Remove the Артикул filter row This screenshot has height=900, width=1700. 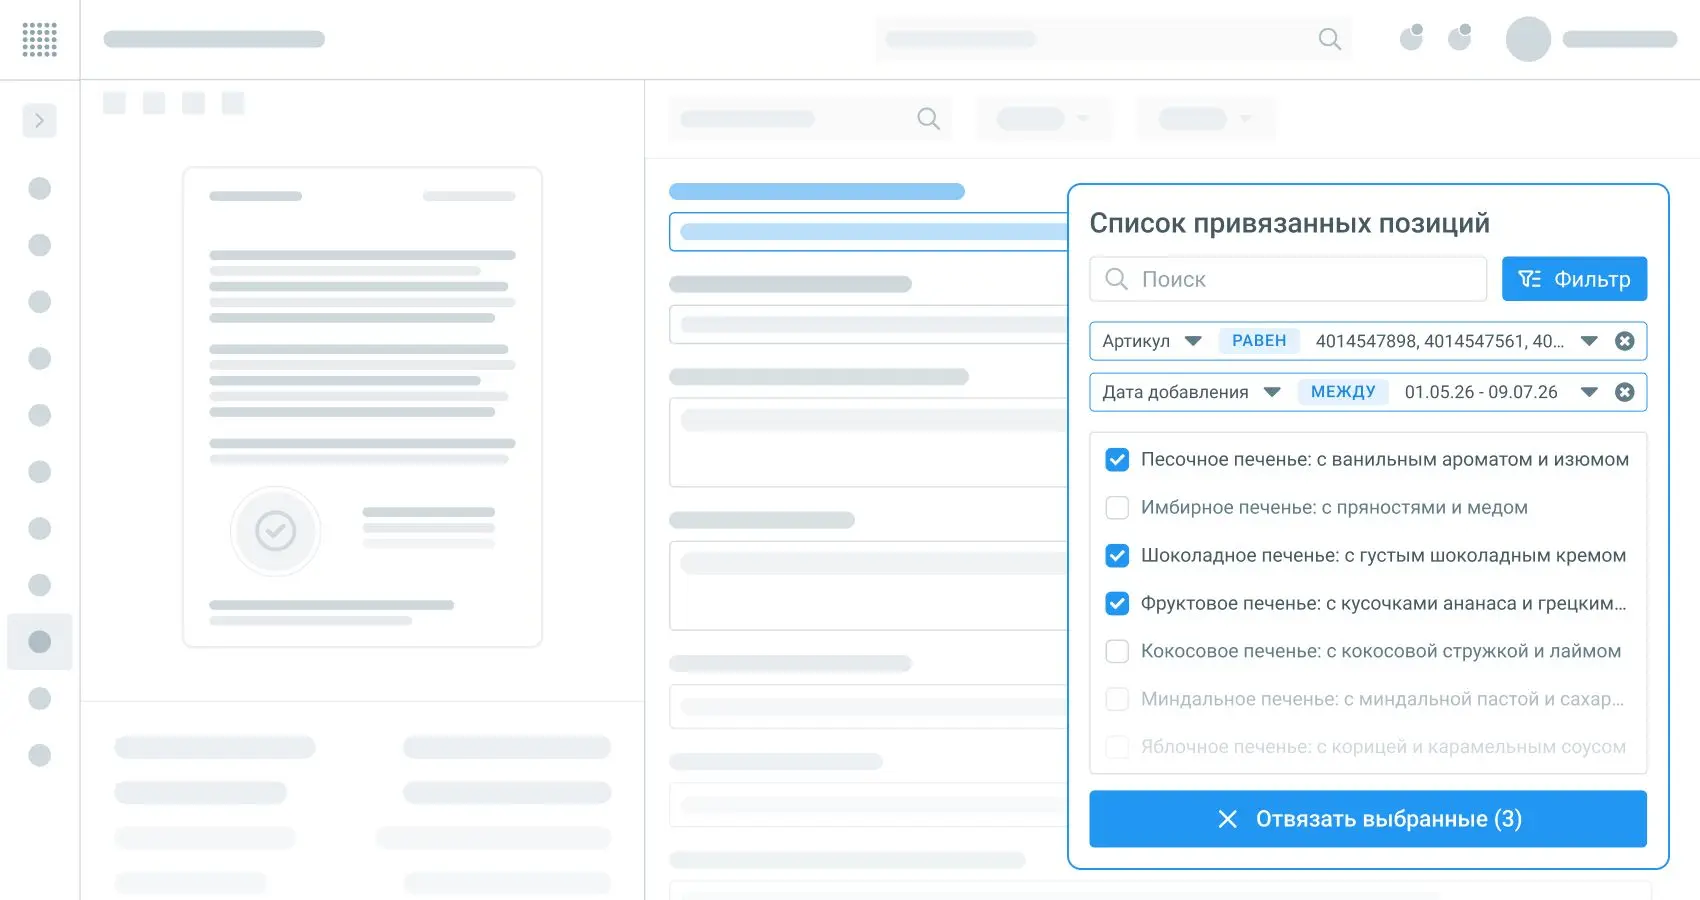tap(1625, 341)
